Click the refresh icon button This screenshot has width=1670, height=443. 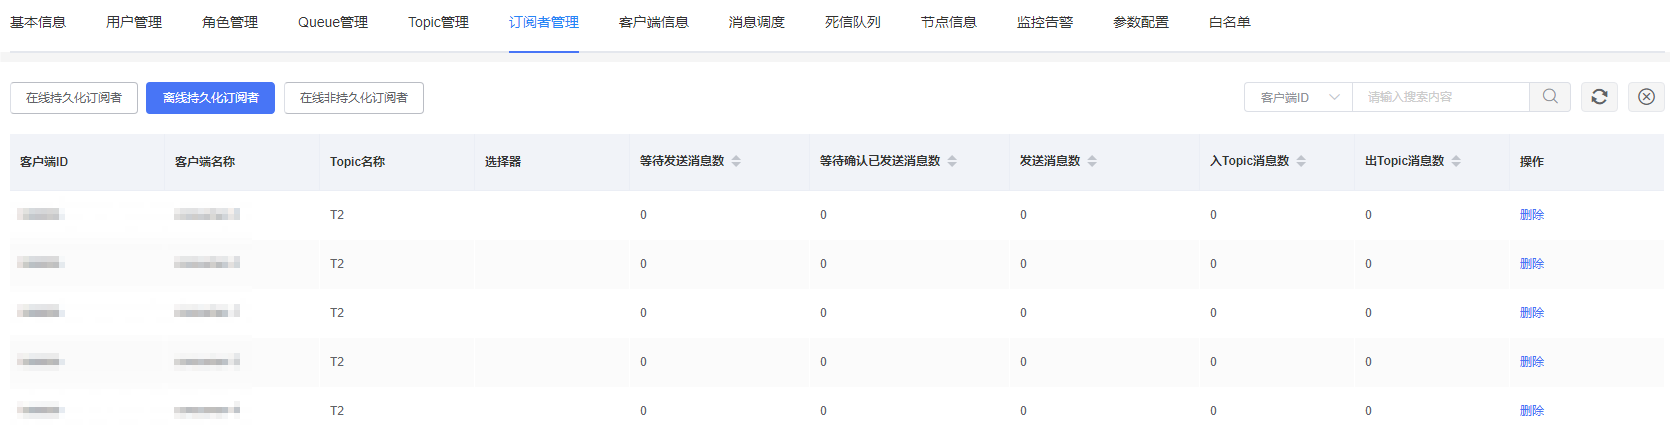click(x=1599, y=97)
